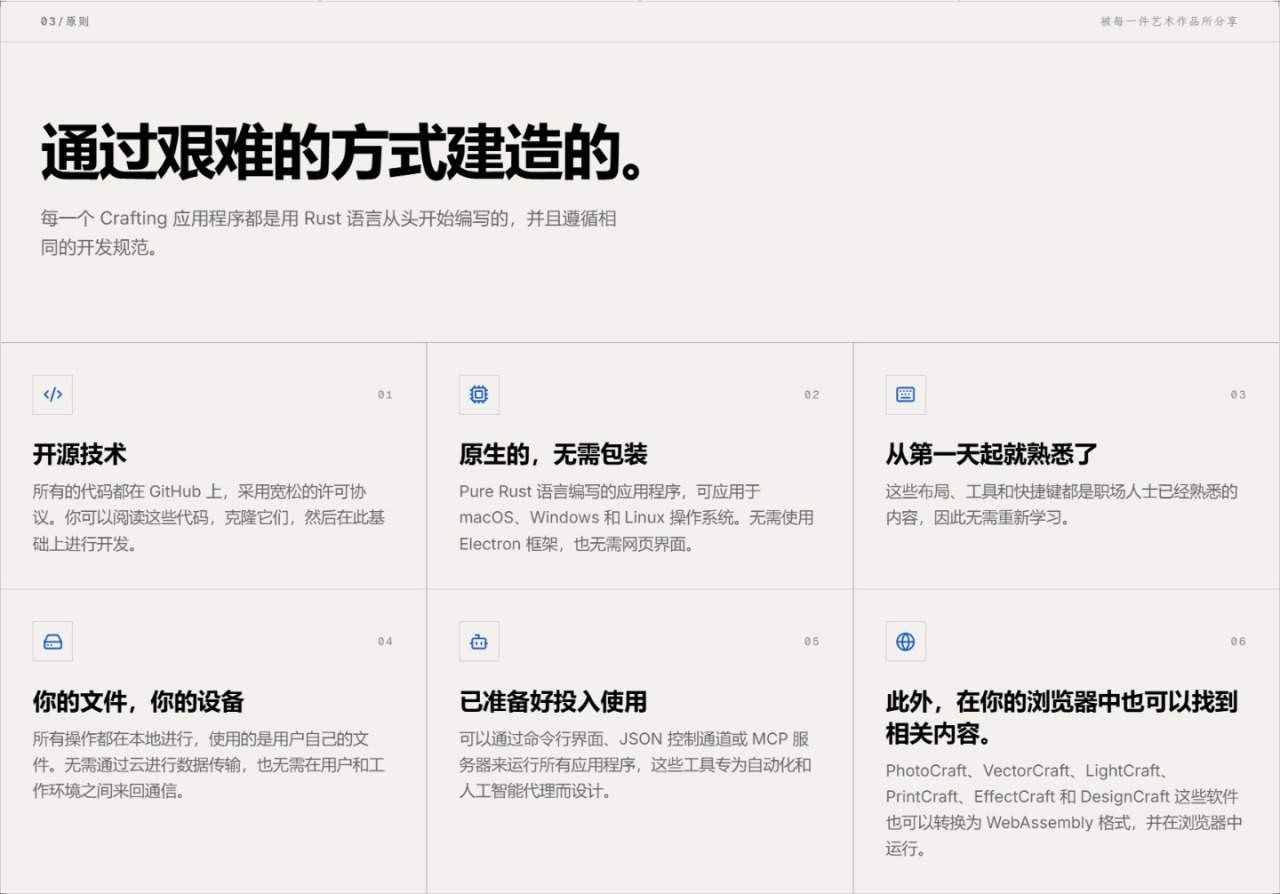Click the 04 number on the 你的文件 card
Viewport: 1280px width, 894px height.
385,642
